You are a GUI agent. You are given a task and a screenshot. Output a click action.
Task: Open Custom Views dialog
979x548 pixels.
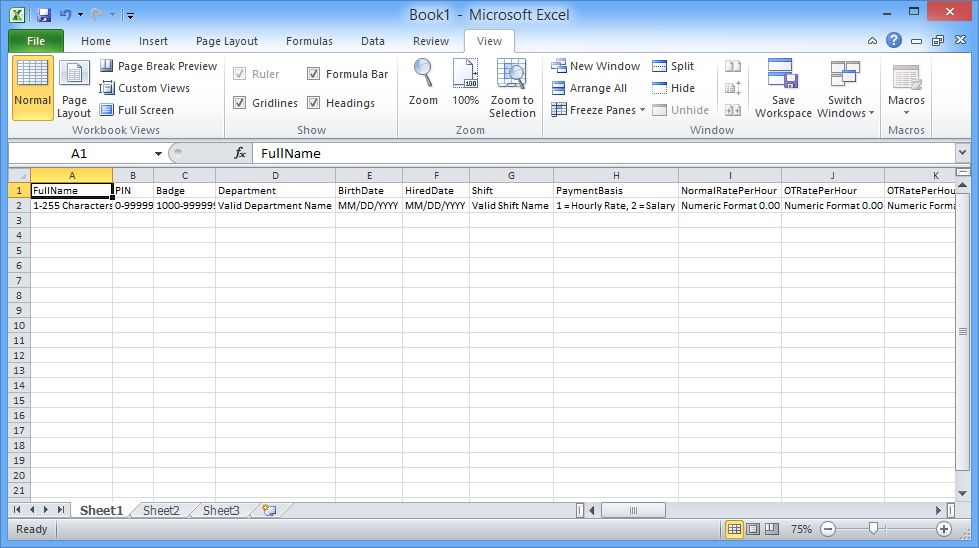click(145, 88)
